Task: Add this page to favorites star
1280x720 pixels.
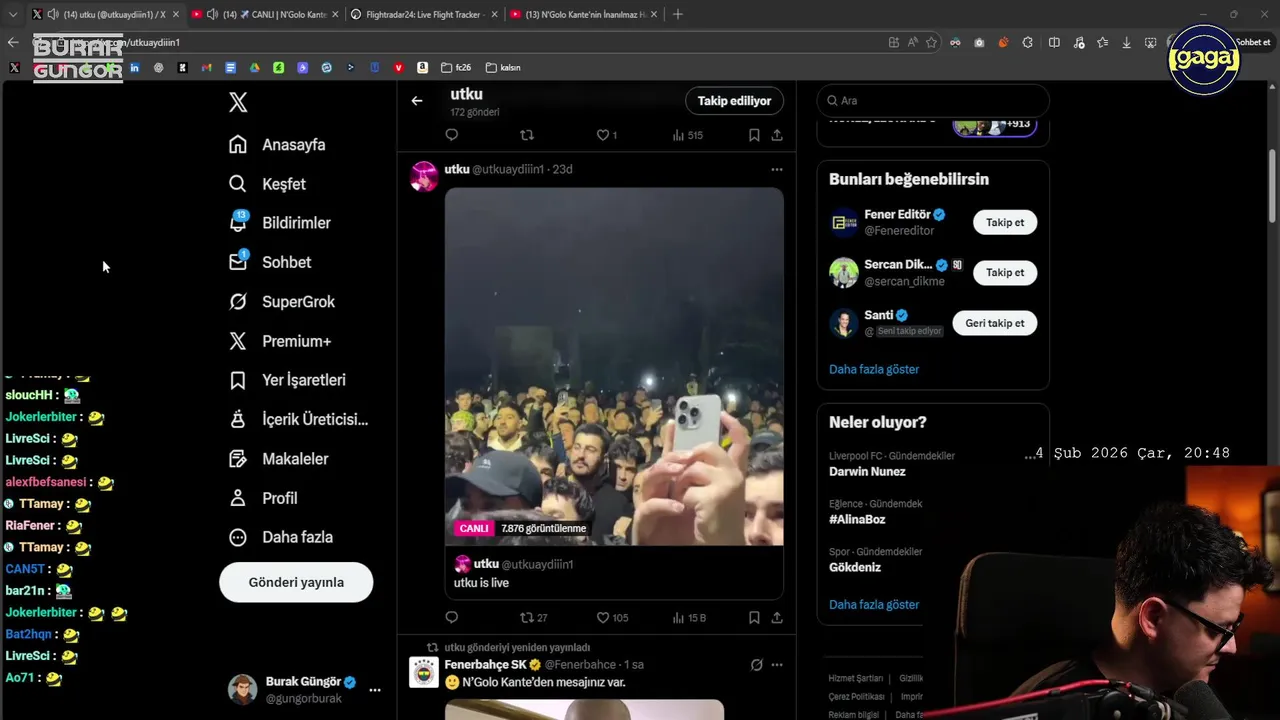Action: point(931,42)
